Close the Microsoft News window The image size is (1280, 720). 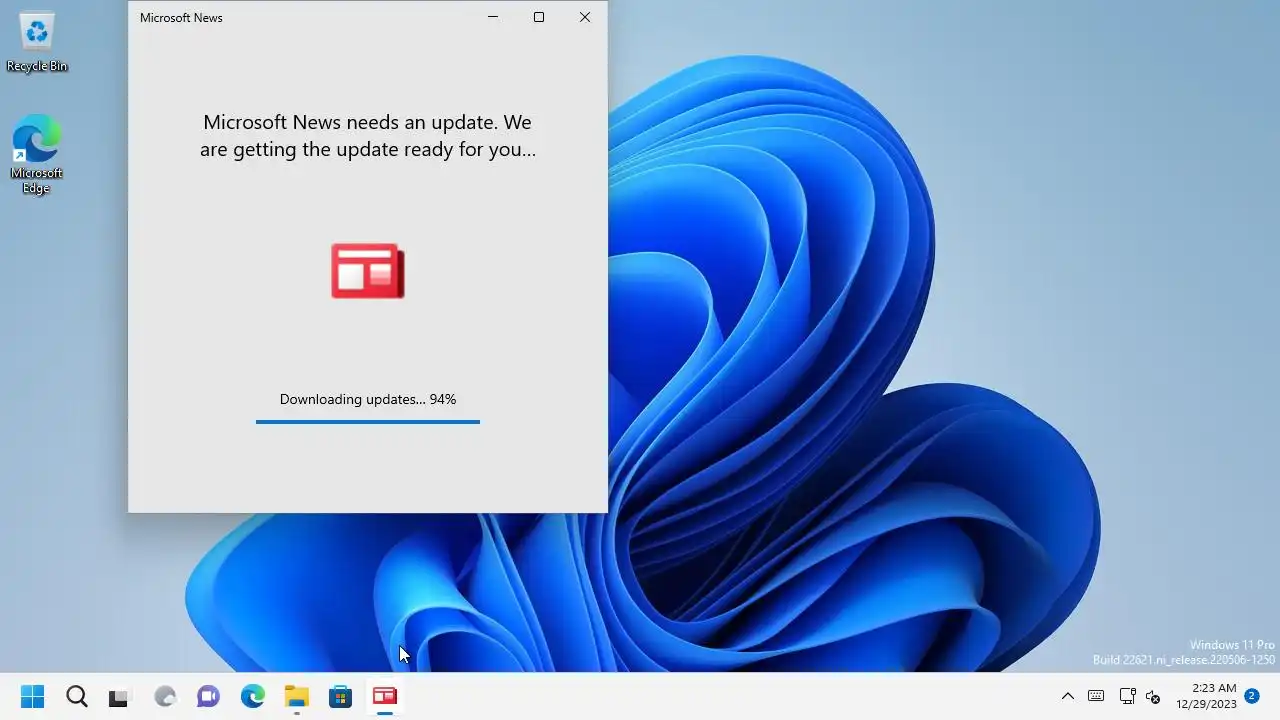(585, 17)
